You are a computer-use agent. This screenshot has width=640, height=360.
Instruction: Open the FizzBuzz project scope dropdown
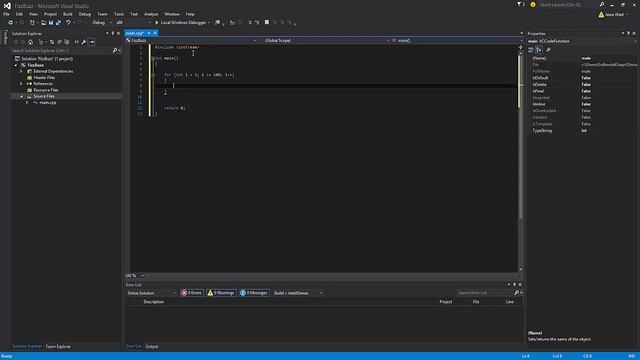pos(192,40)
